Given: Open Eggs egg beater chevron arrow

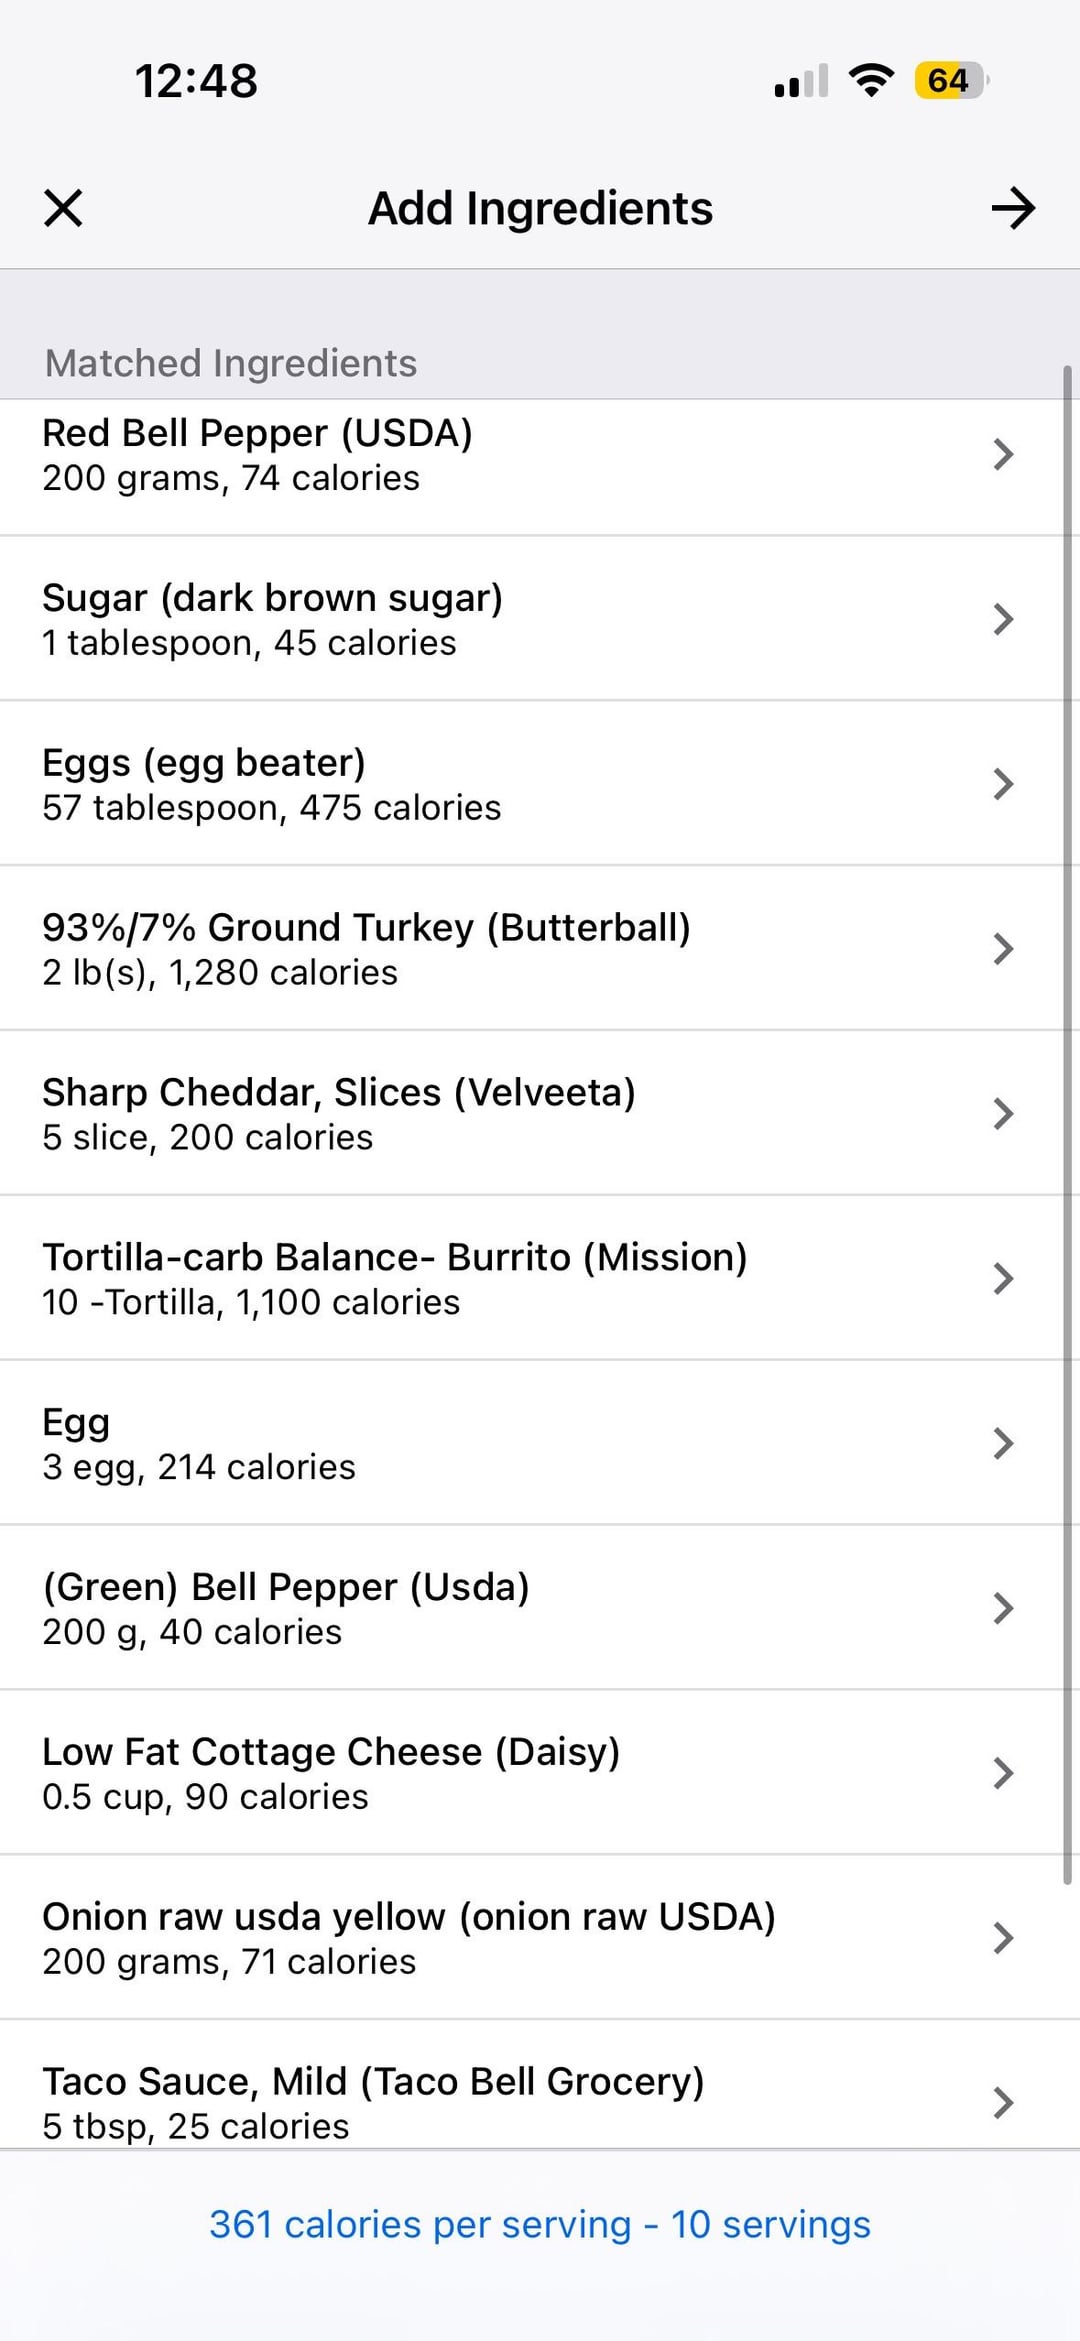Looking at the screenshot, I should point(1003,784).
